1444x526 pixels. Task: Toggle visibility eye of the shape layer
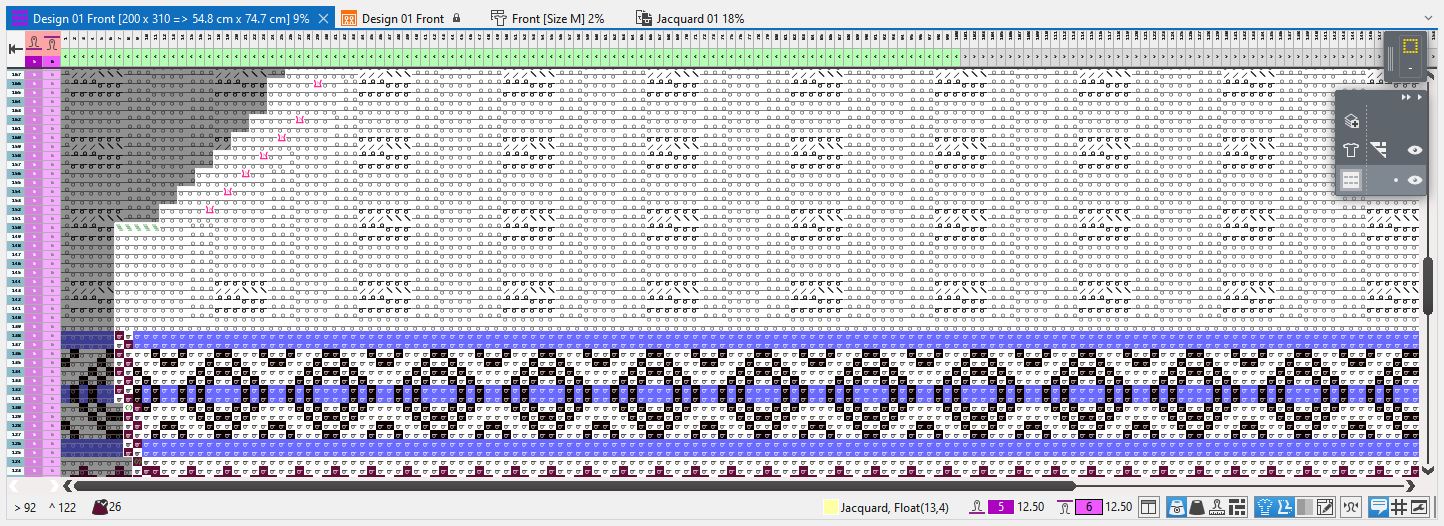point(1415,151)
